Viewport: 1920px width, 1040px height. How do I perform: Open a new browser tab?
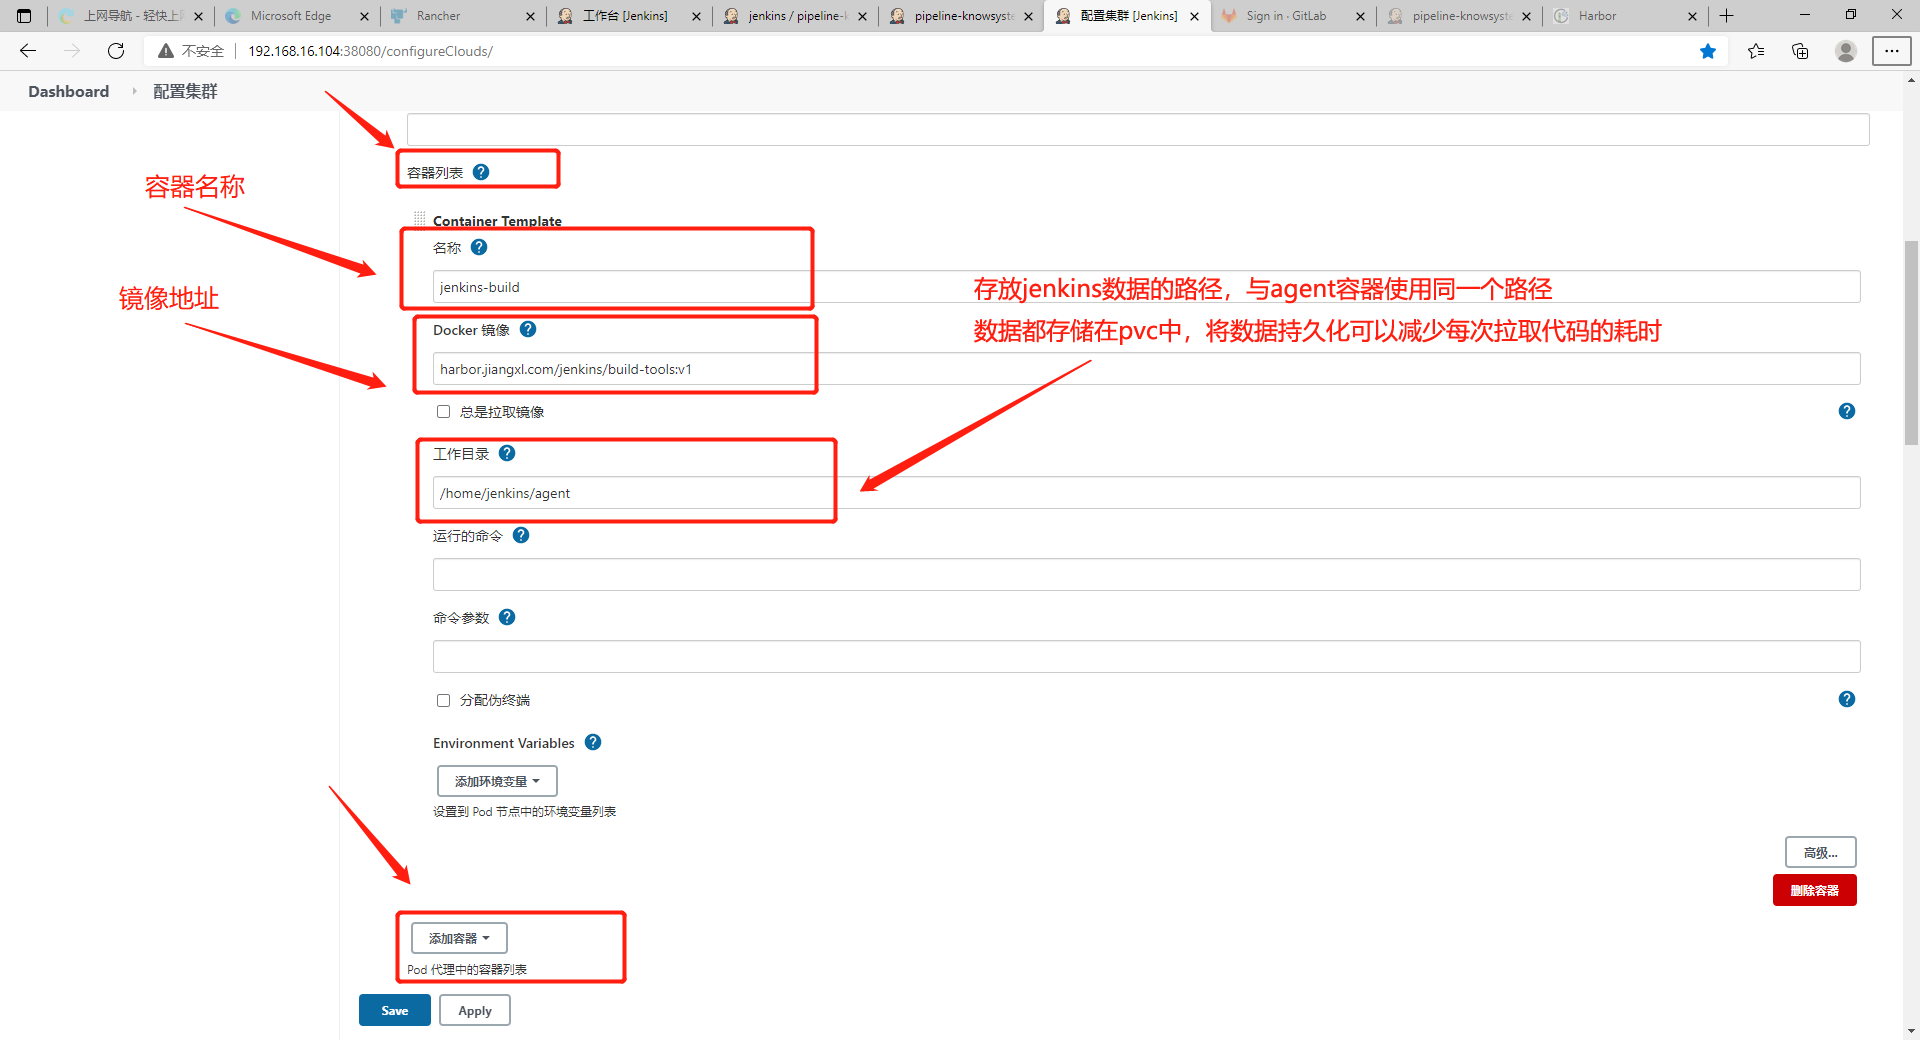pyautogui.click(x=1726, y=16)
